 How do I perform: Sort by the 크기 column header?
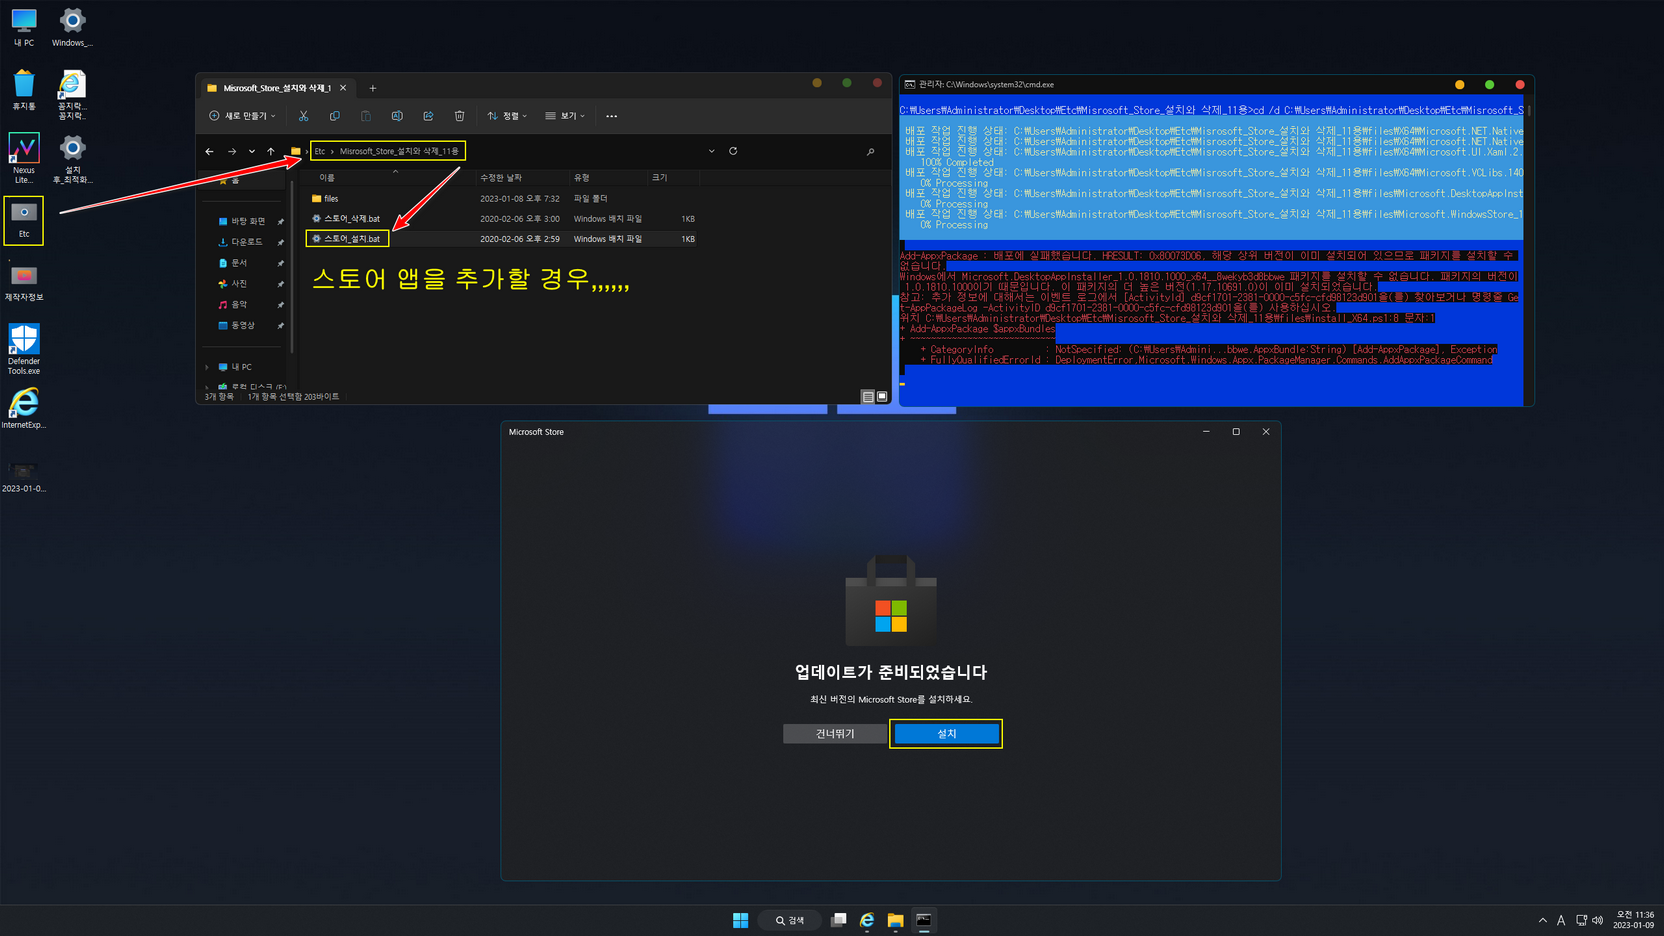click(x=659, y=178)
